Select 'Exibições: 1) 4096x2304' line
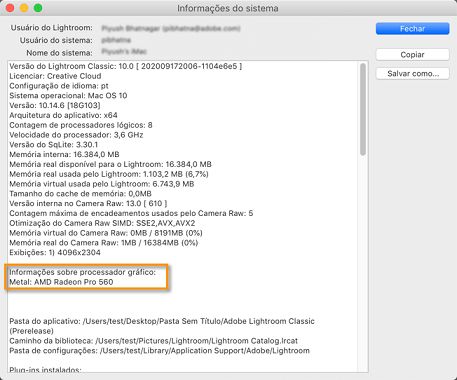Screen dimensions: 457x380 [x=55, y=252]
